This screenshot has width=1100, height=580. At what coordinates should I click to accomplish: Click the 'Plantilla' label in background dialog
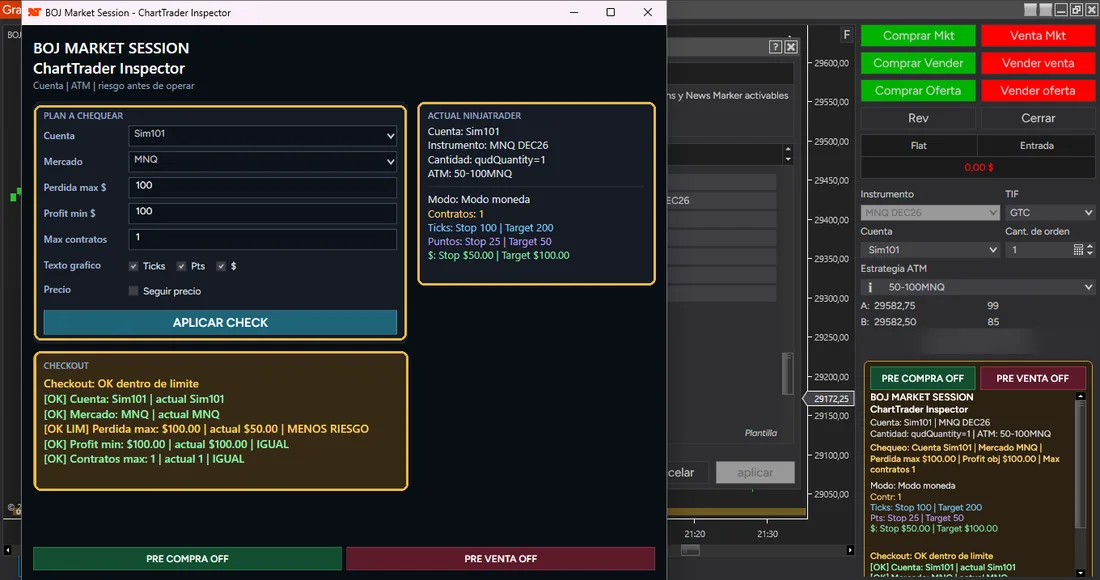point(760,433)
